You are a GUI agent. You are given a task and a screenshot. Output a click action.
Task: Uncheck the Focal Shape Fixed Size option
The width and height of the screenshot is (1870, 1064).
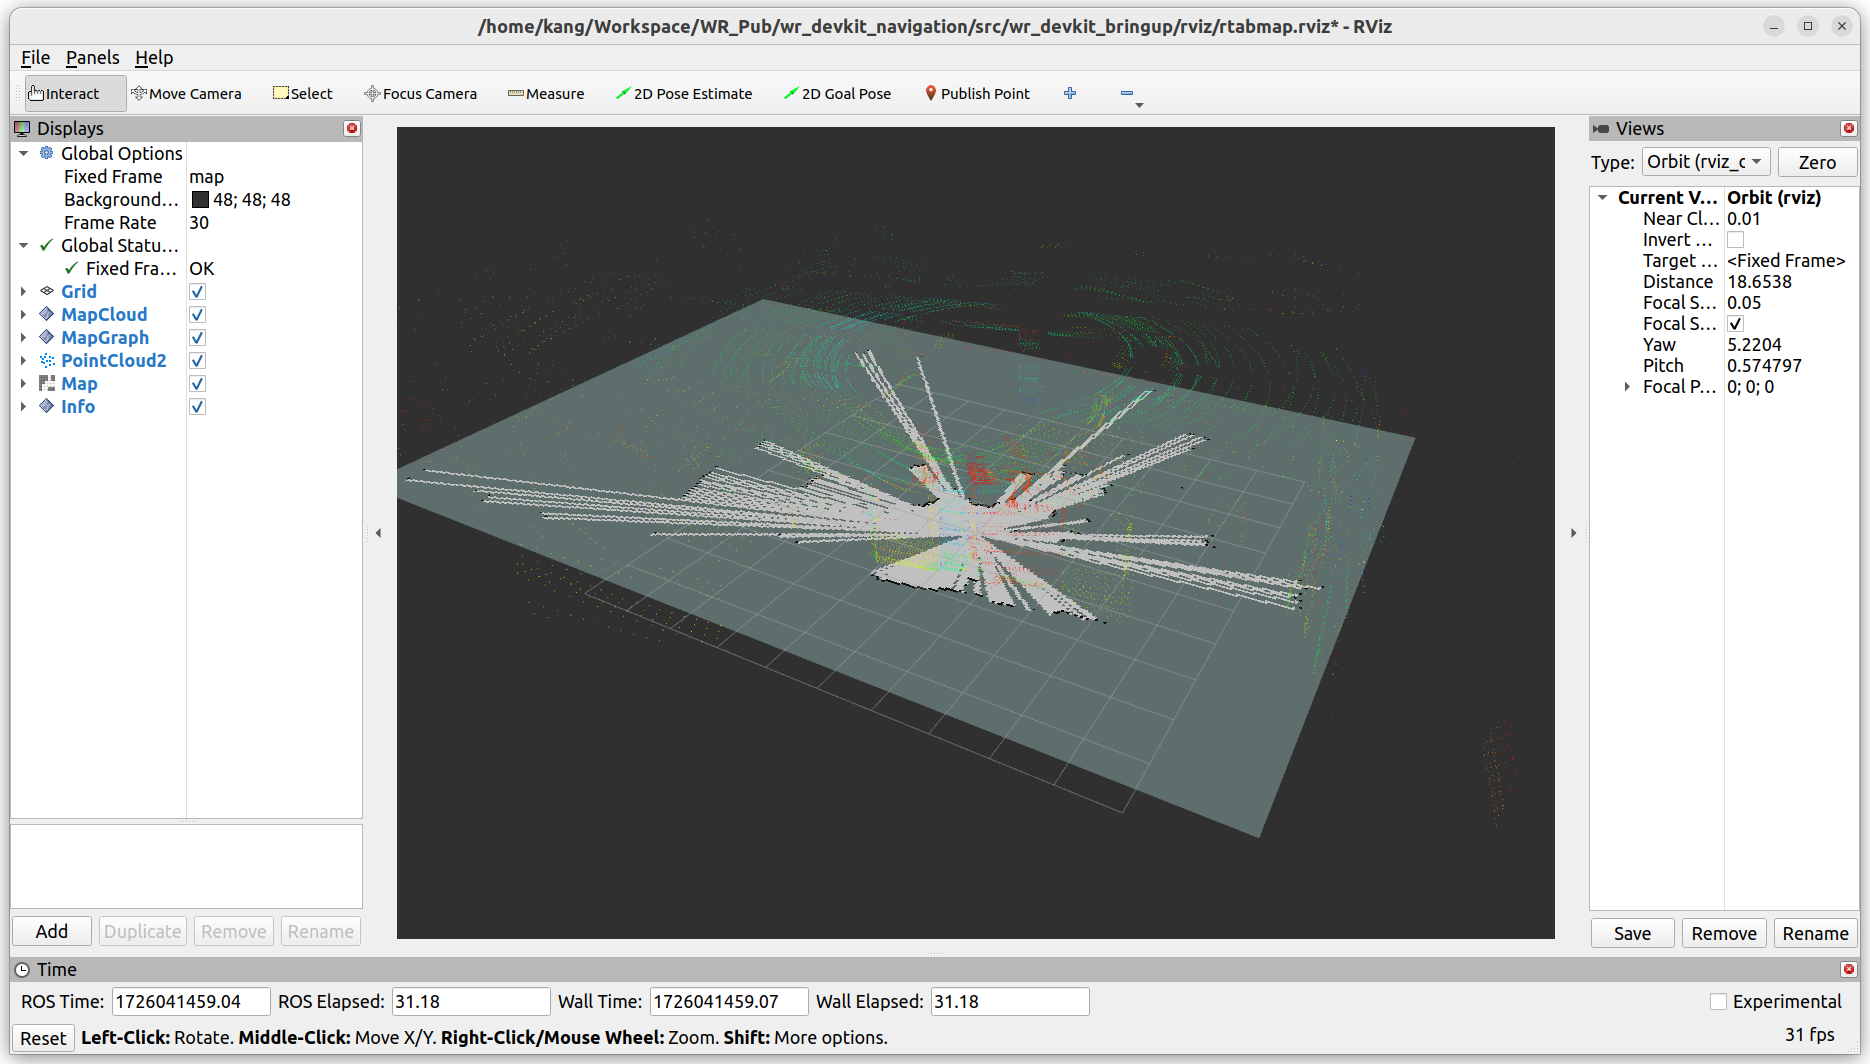point(1735,323)
